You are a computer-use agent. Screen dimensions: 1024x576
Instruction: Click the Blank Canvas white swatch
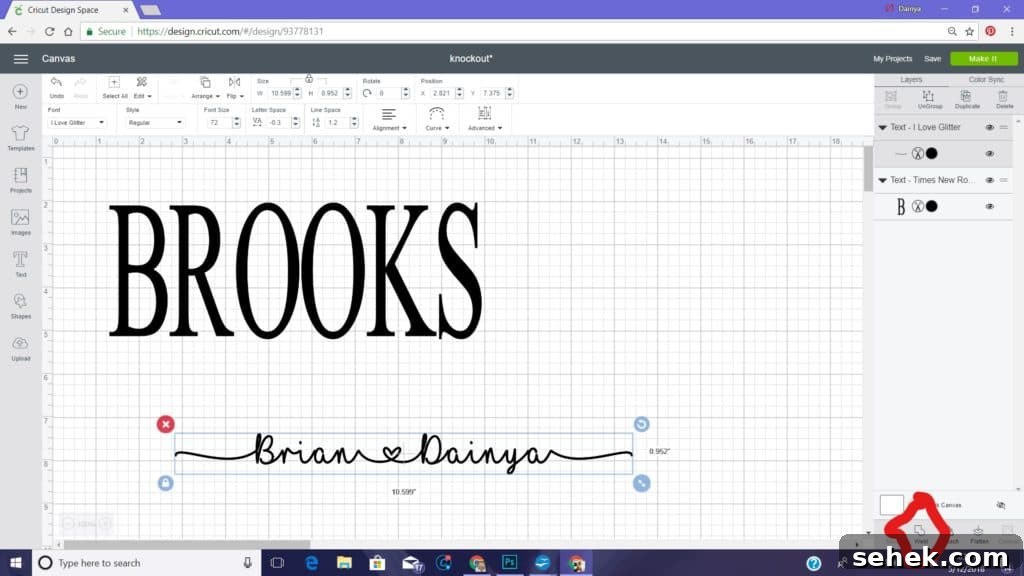point(891,505)
